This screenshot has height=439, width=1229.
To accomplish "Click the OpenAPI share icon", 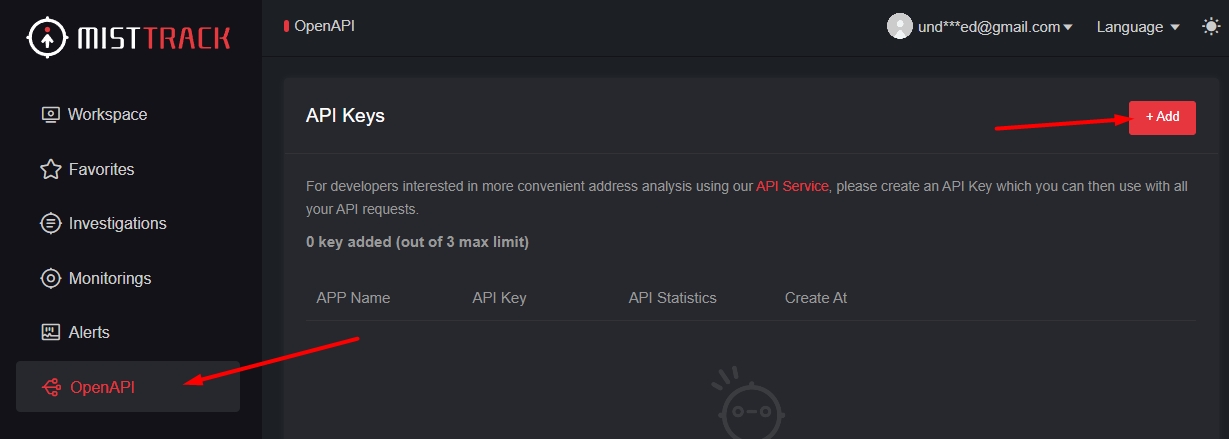I will point(50,387).
